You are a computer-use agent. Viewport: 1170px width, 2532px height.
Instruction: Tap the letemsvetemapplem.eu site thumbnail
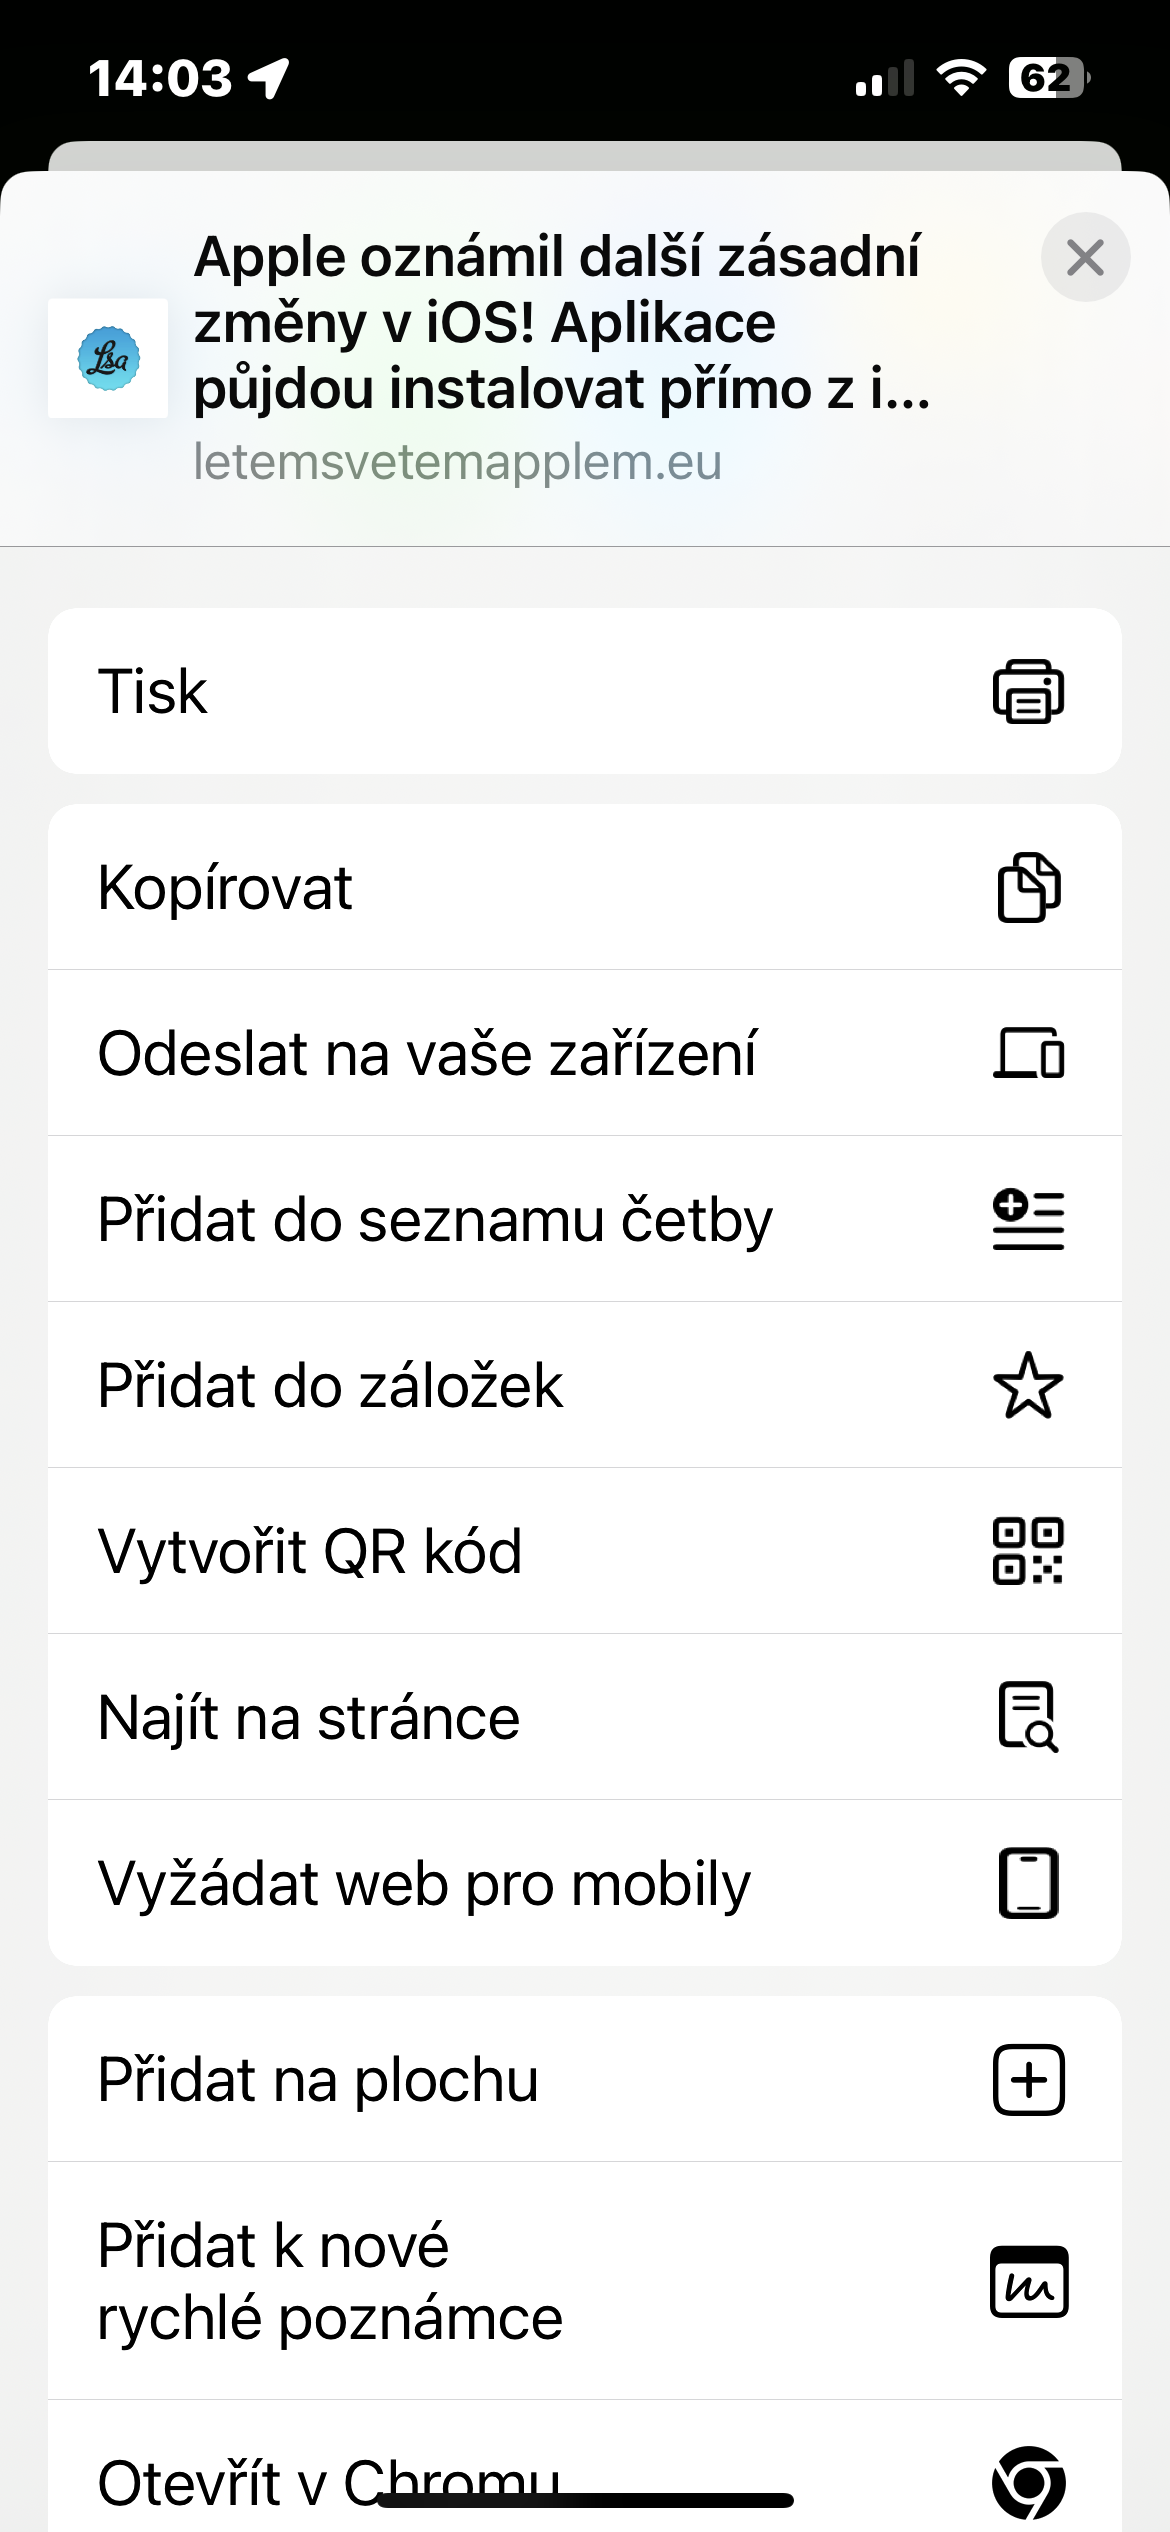pos(108,358)
